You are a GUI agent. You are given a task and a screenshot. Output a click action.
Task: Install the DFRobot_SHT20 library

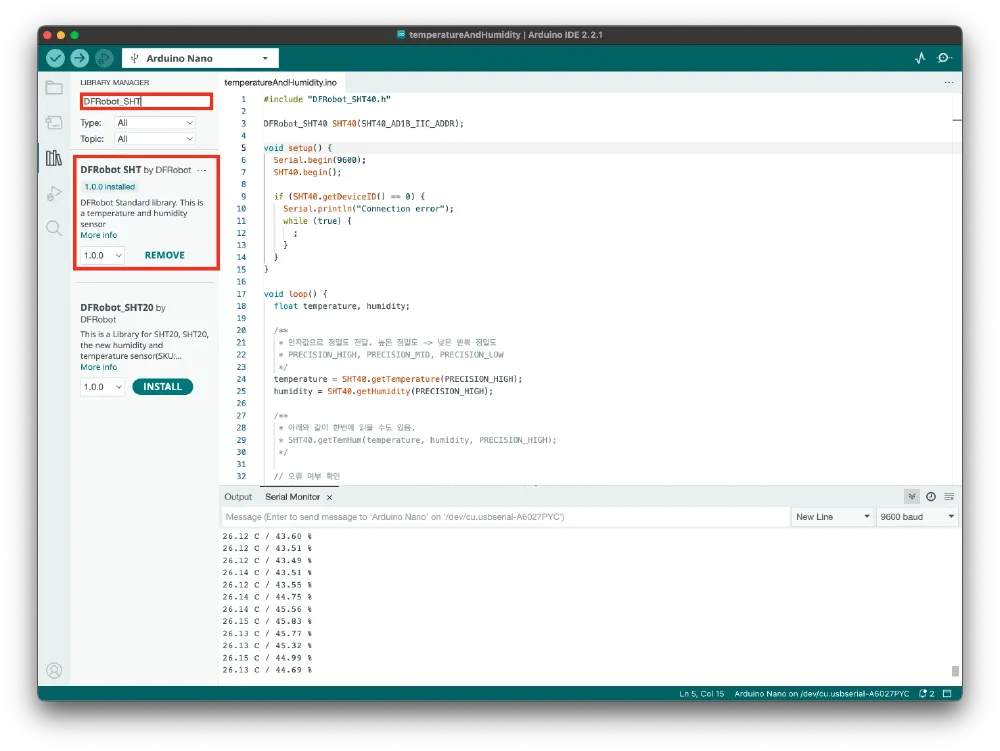click(162, 386)
